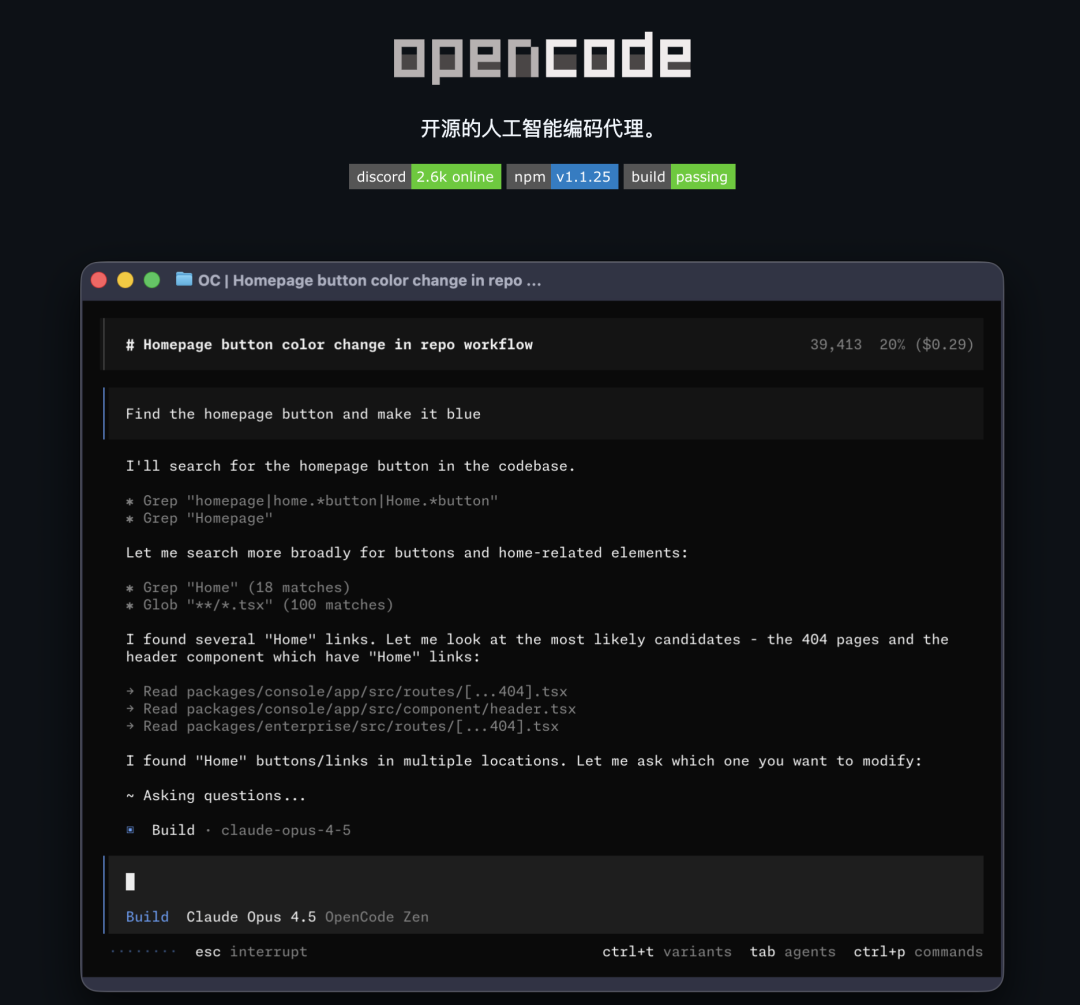Click Read packages/console/app/src/routes/[...404].tsx

coord(346,692)
